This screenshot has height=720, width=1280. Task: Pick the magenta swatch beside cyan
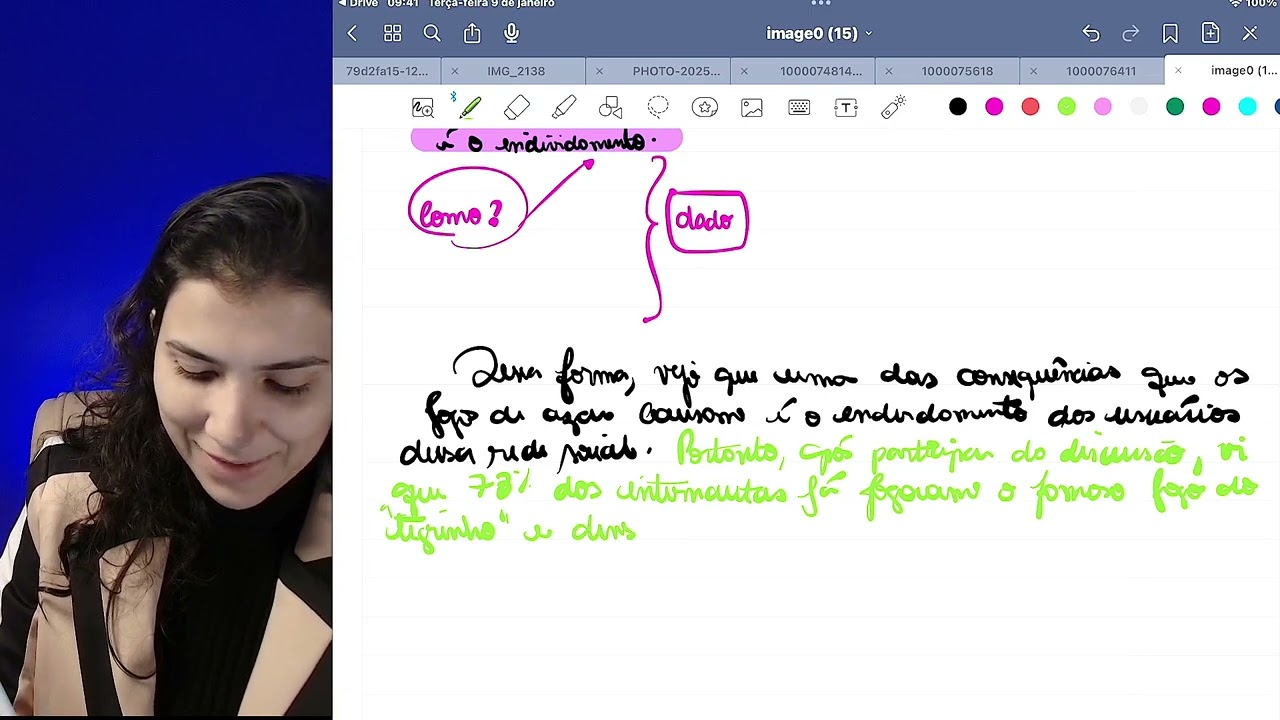[1211, 107]
